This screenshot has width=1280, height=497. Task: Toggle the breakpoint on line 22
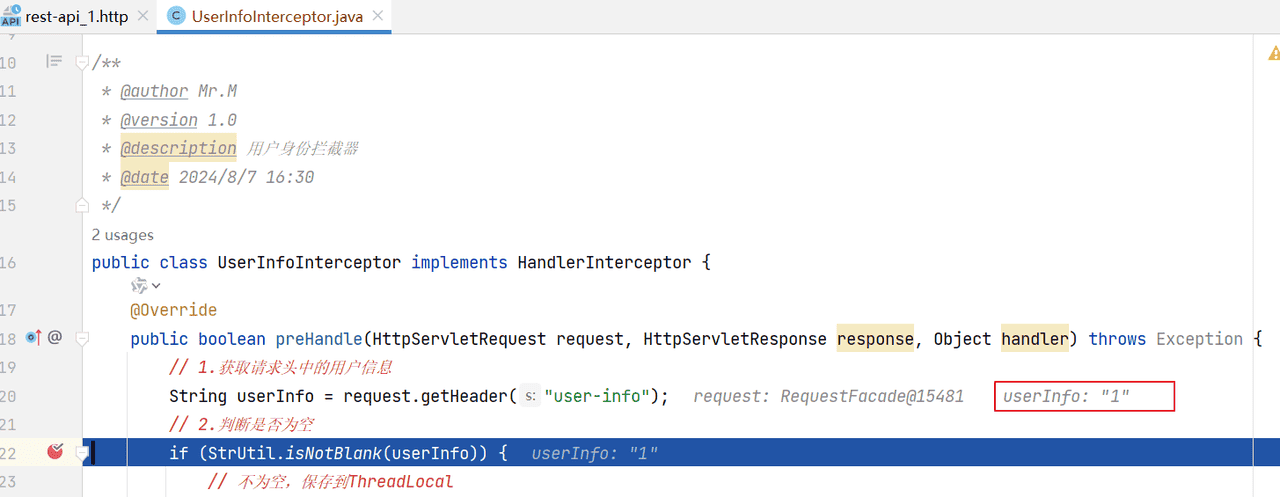click(x=55, y=453)
